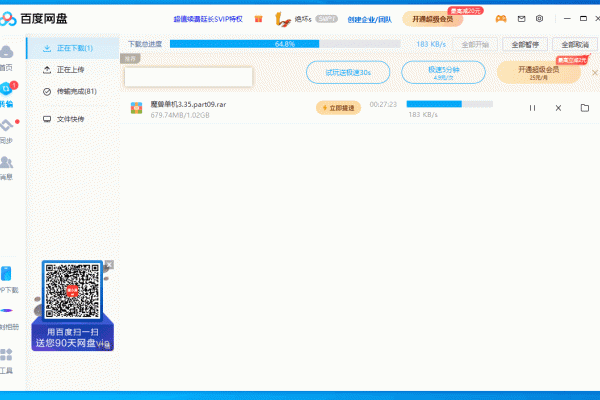Screen dimensions: 600x400
Task: Click the username next to avatar
Action: click(x=303, y=19)
